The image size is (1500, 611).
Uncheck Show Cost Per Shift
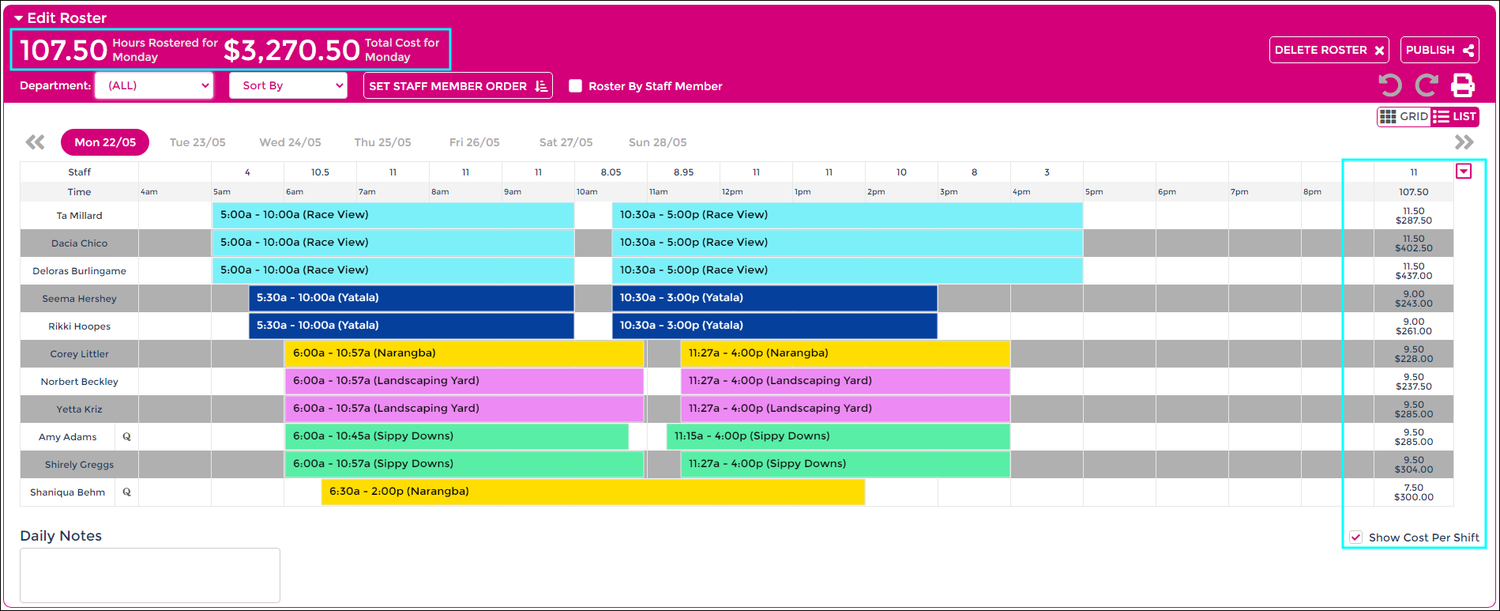coord(1356,537)
